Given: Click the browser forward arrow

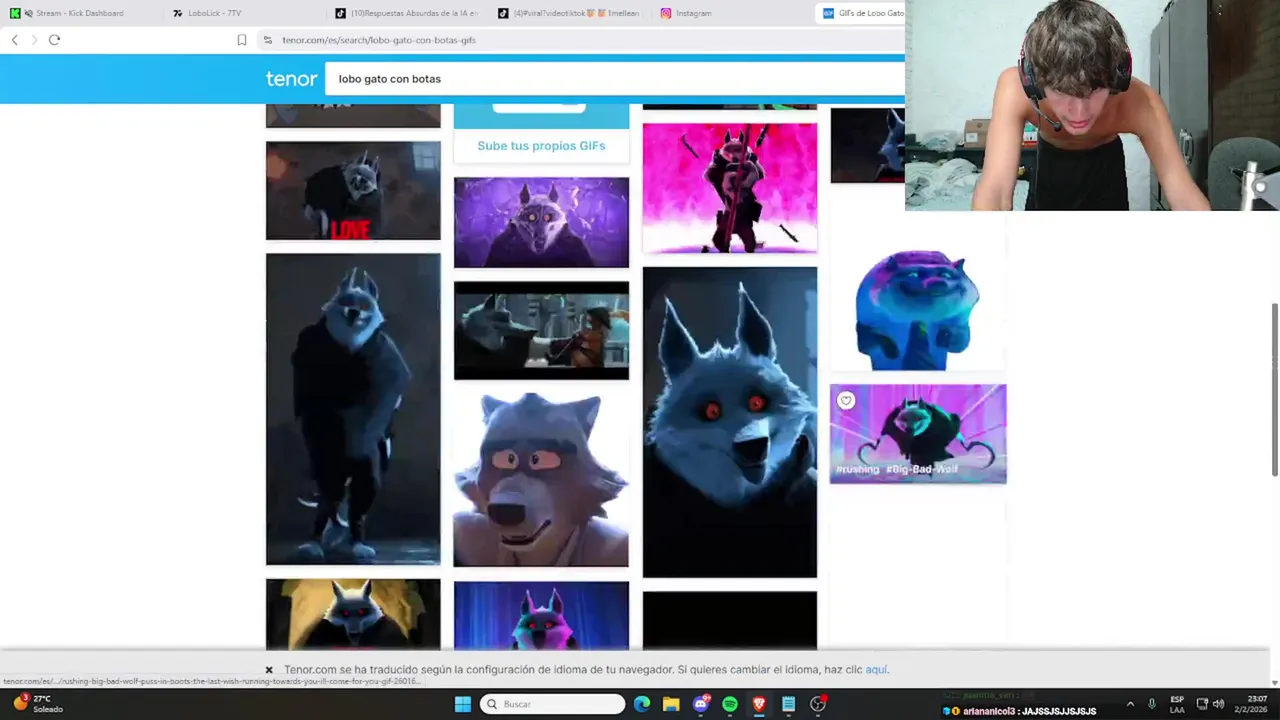Looking at the screenshot, I should coord(34,40).
